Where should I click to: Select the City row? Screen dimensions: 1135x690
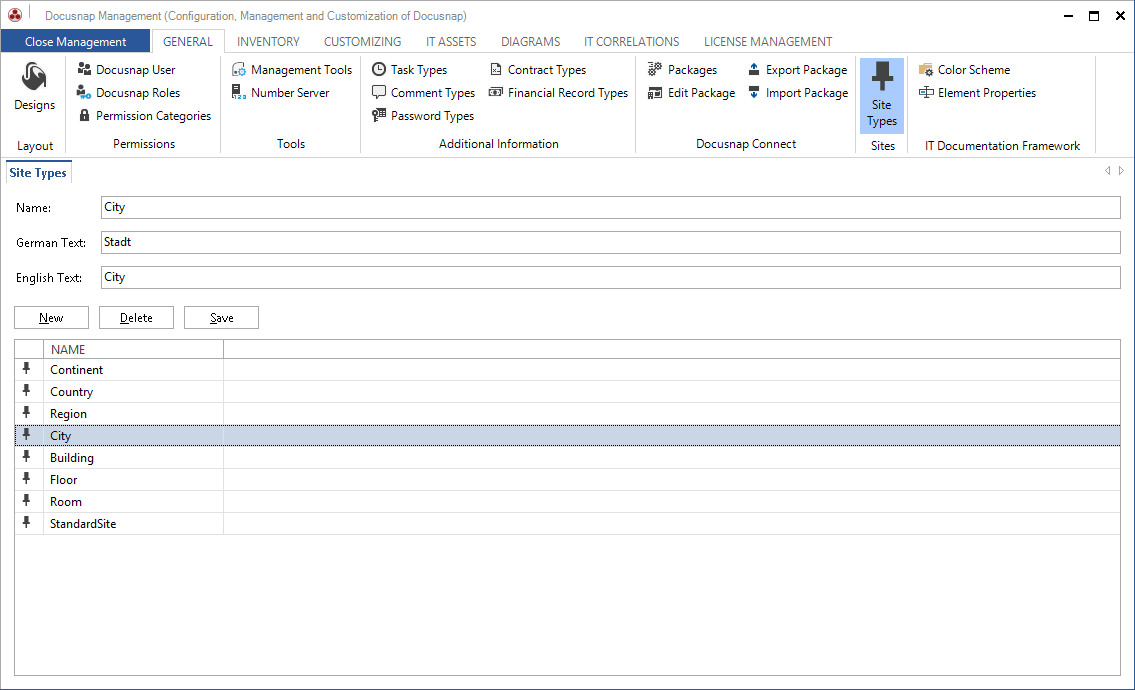click(568, 435)
